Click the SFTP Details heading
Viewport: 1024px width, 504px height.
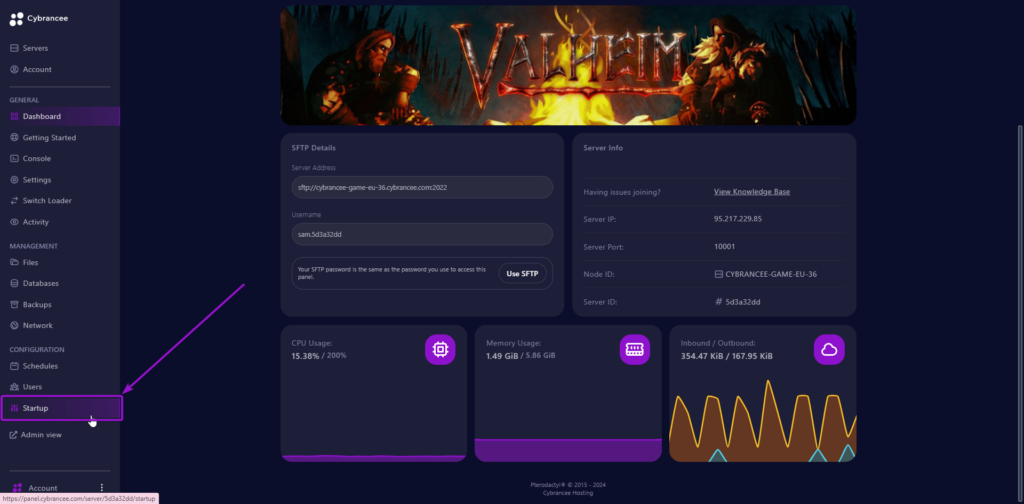tap(313, 148)
